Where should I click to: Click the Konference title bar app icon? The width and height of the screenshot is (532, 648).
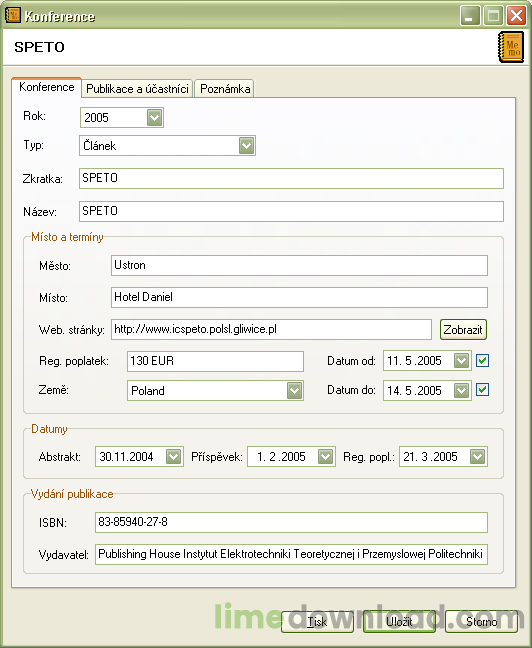(13, 16)
